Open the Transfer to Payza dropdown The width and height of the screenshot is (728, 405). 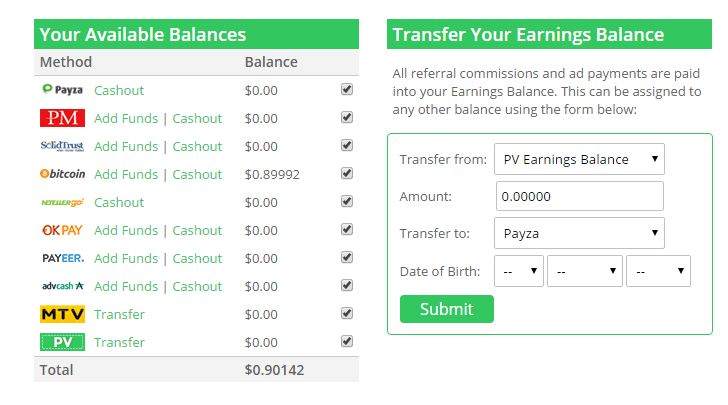coord(579,233)
